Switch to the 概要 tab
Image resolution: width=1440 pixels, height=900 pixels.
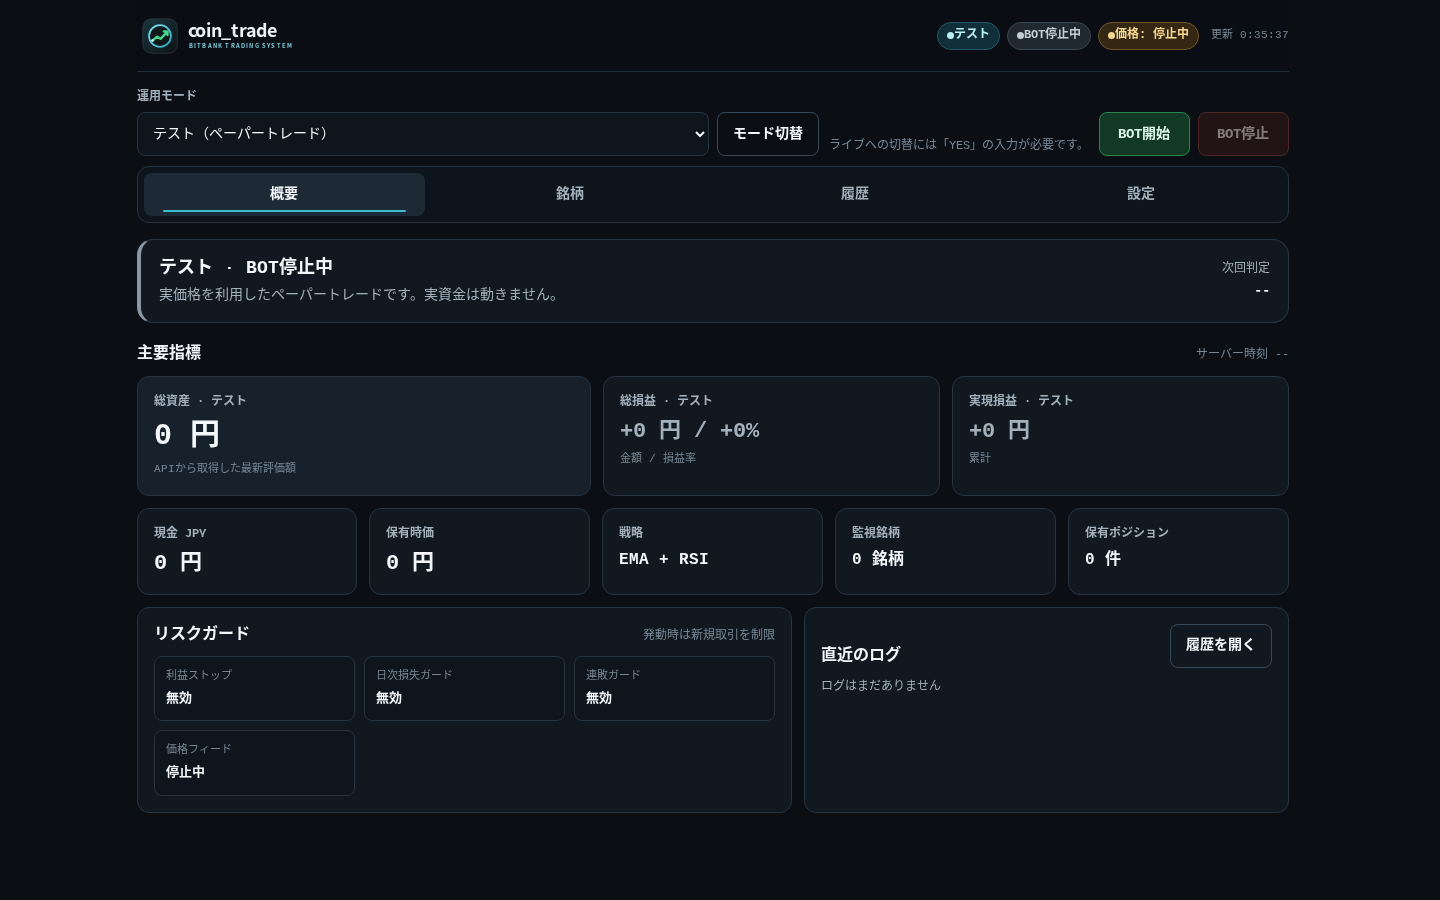[284, 194]
